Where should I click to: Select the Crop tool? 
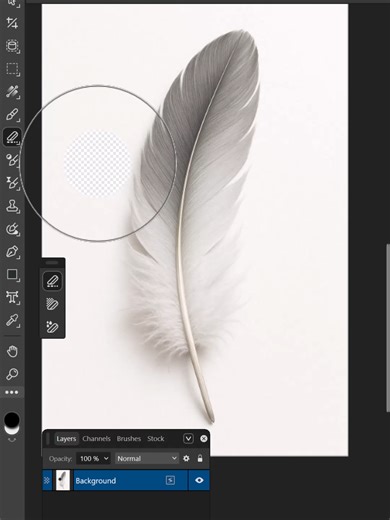(x=12, y=23)
